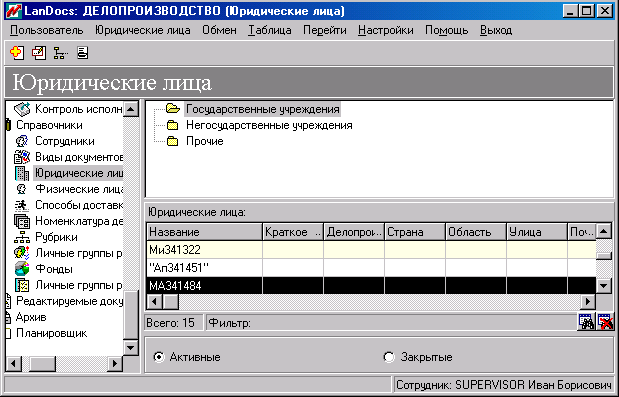
Task: Open Архив section in sidebar
Action: 31,317
